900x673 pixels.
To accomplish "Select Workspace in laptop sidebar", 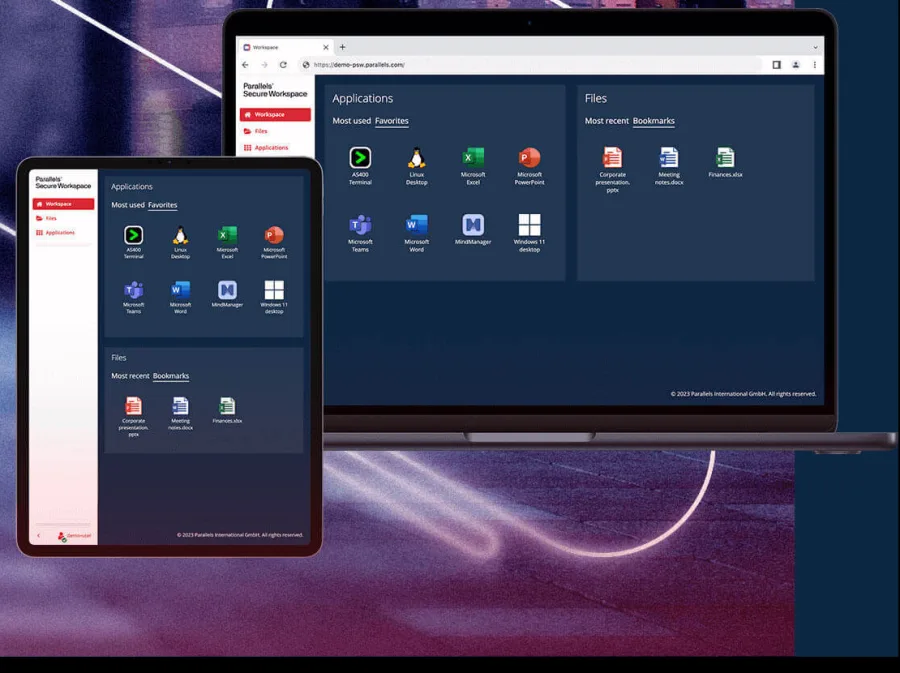I will click(x=275, y=114).
